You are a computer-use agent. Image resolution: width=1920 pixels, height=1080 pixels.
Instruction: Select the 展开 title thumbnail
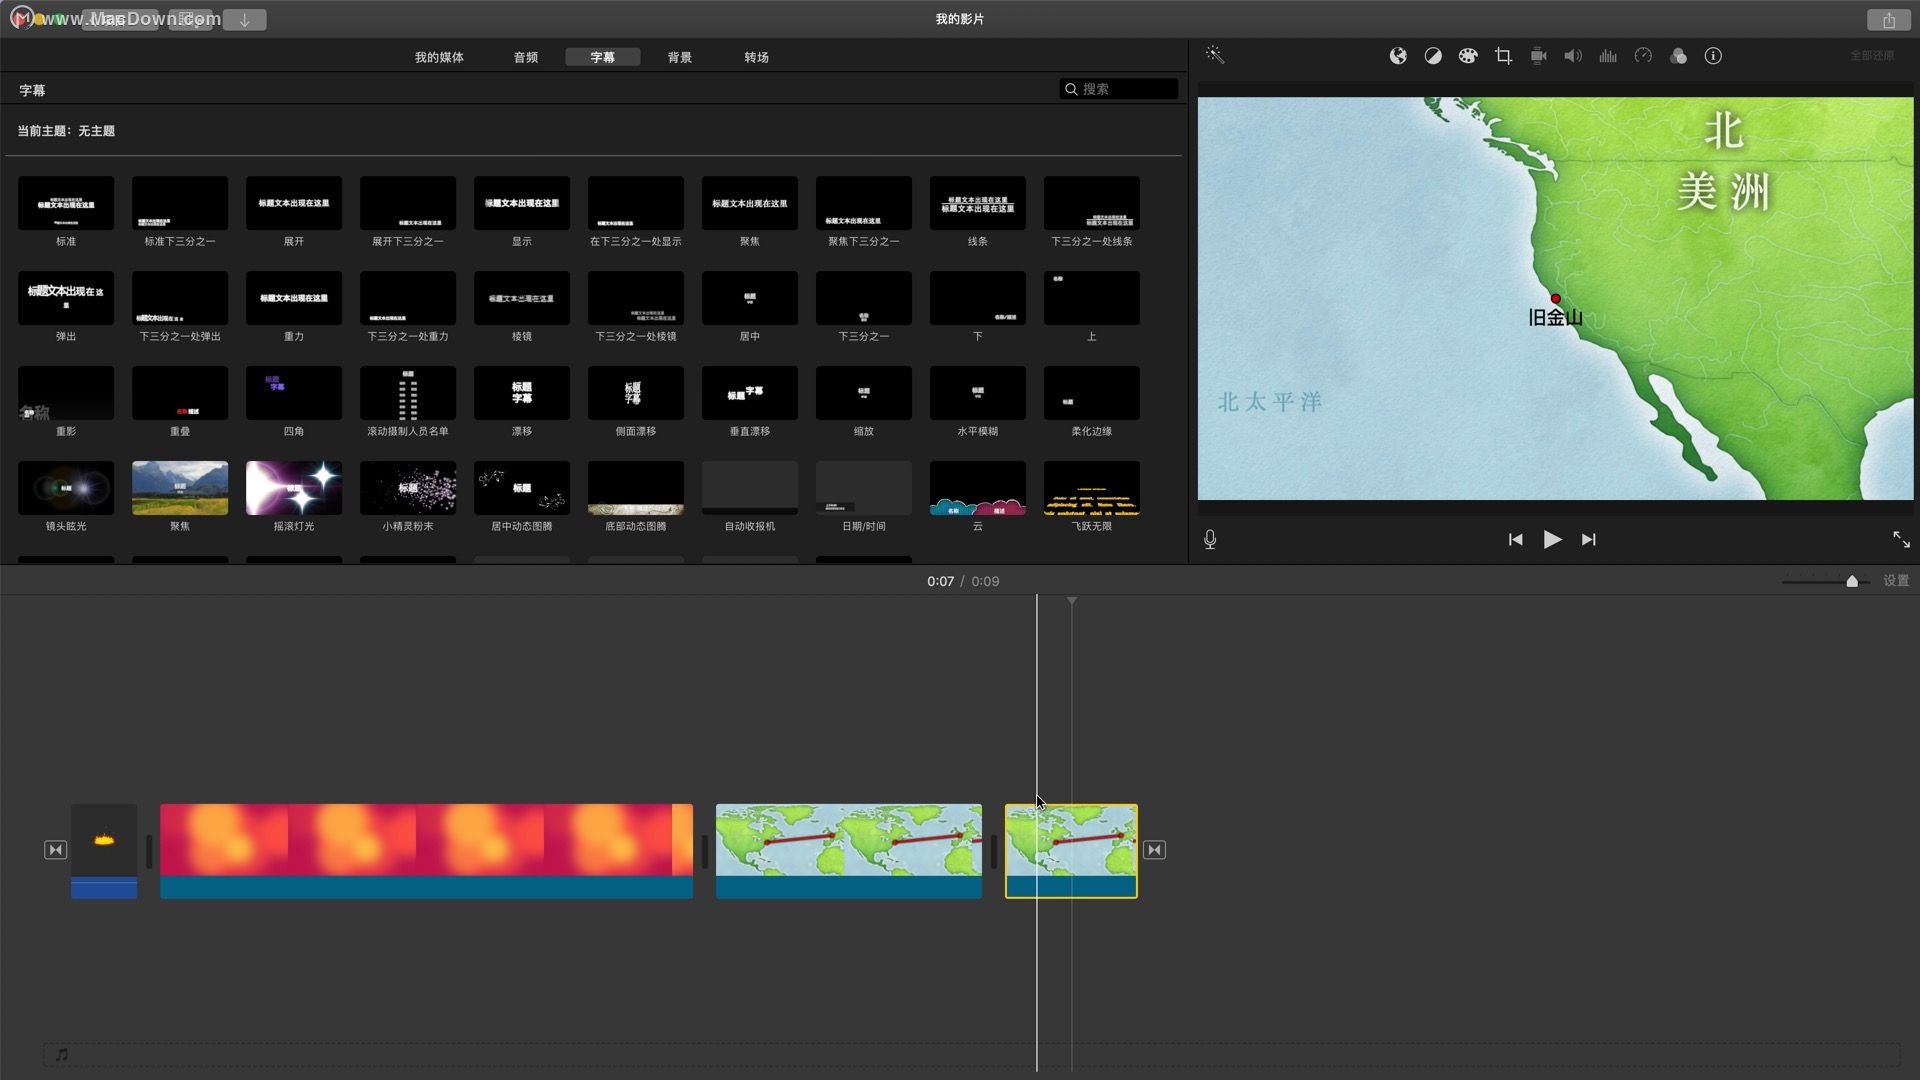[294, 203]
